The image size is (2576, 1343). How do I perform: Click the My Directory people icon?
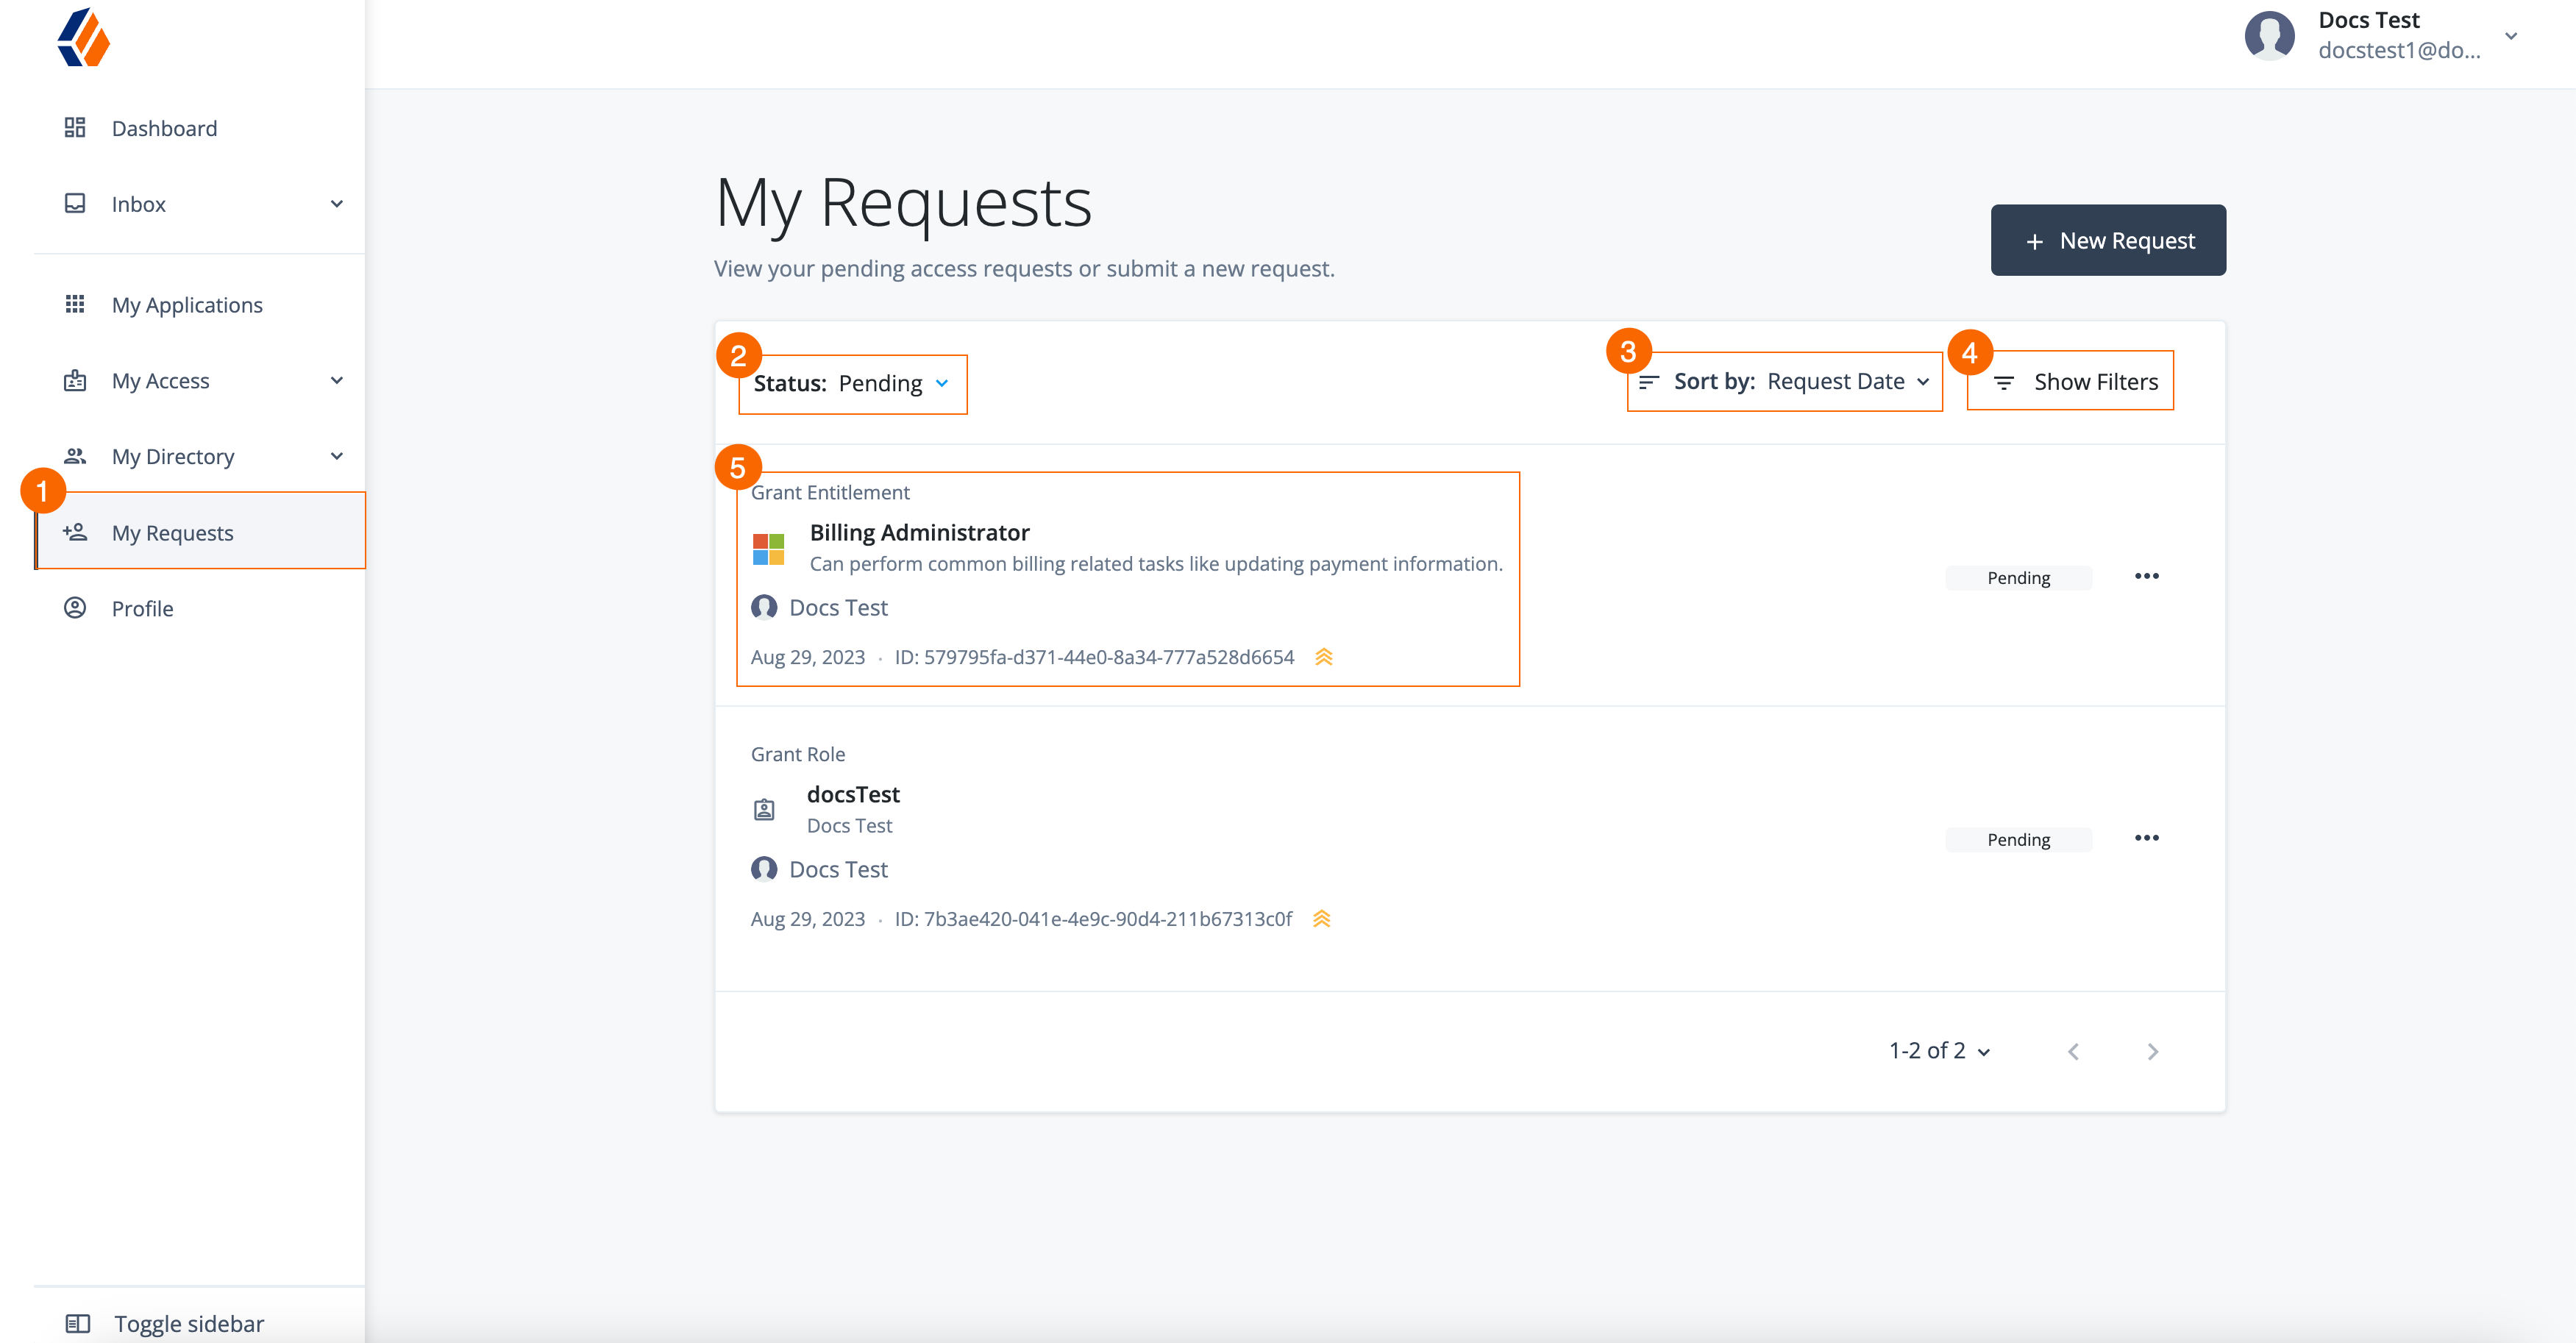tap(74, 456)
